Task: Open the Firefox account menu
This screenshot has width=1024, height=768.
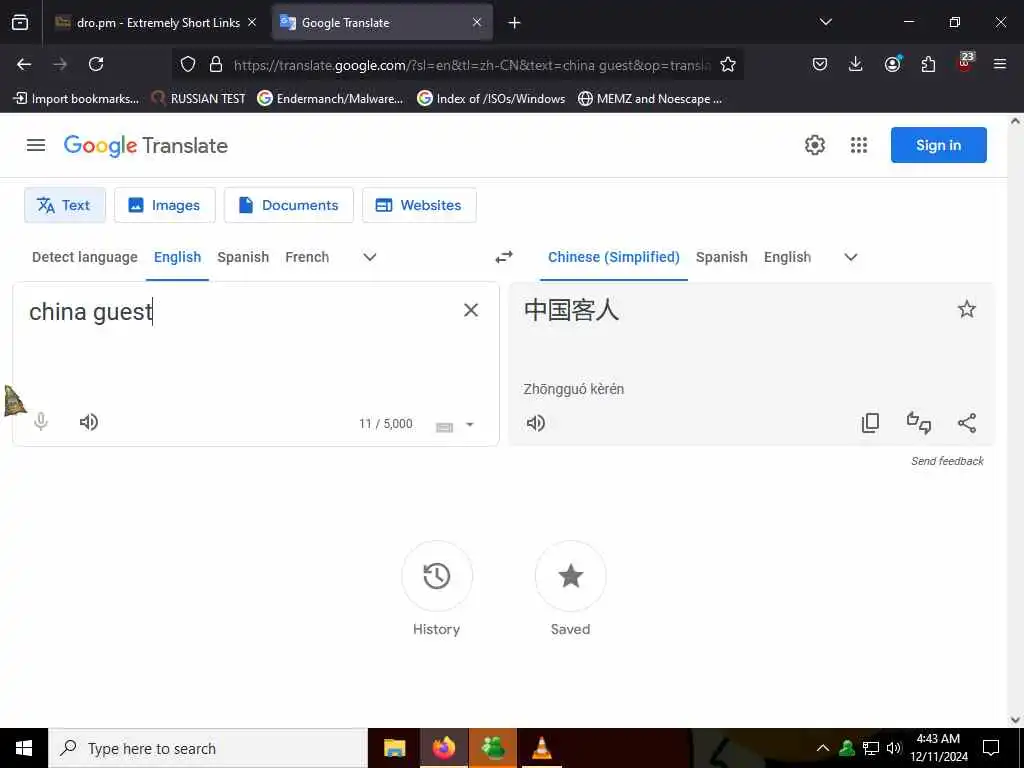Action: (892, 64)
